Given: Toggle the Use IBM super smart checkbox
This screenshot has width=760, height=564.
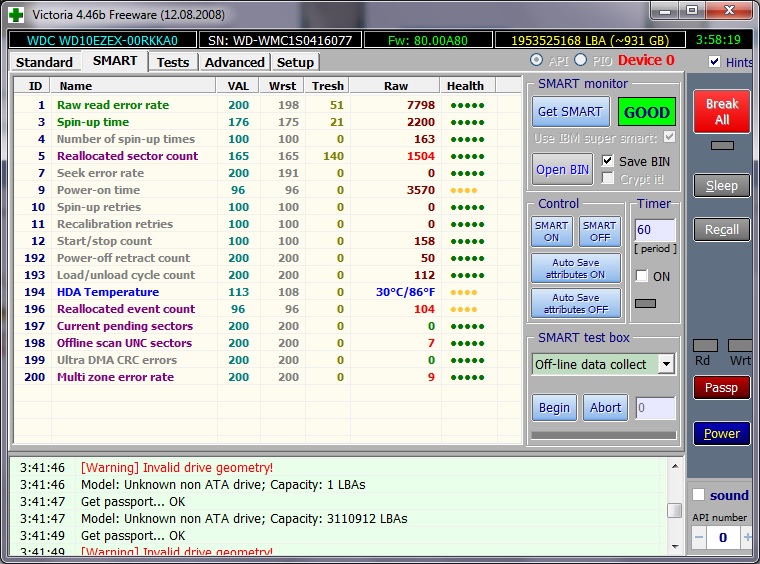Looking at the screenshot, I should coord(669,137).
